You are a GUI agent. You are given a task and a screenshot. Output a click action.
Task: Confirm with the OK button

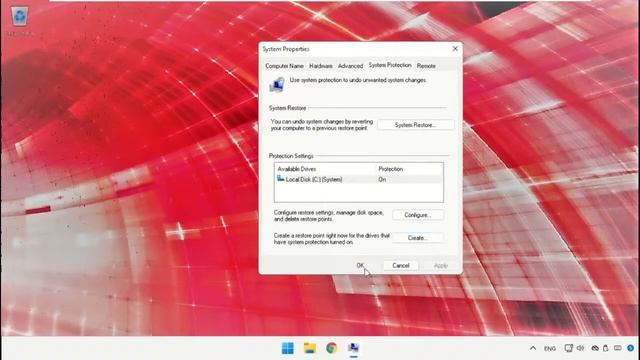coord(360,266)
